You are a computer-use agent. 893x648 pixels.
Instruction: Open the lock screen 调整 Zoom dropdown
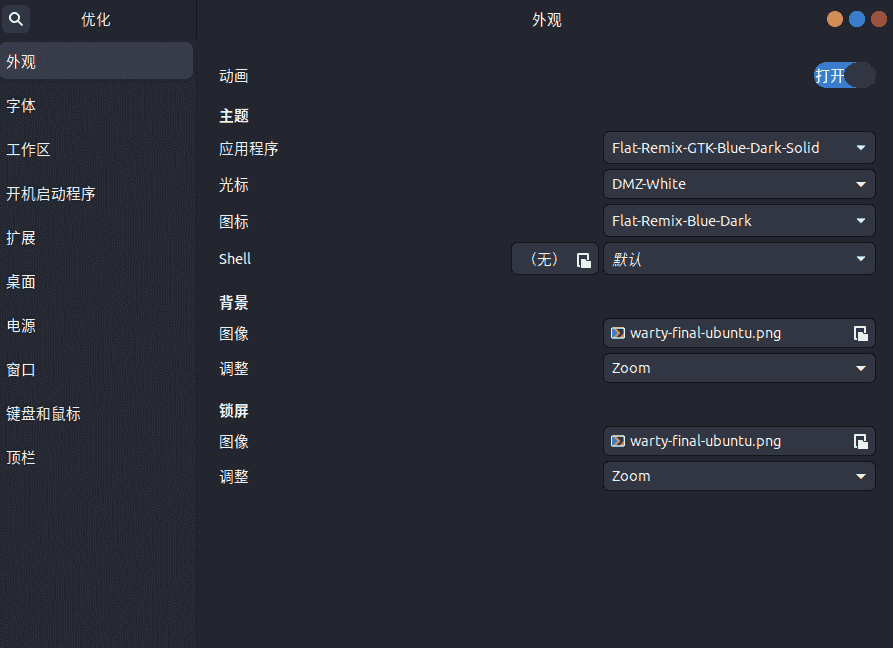(739, 476)
